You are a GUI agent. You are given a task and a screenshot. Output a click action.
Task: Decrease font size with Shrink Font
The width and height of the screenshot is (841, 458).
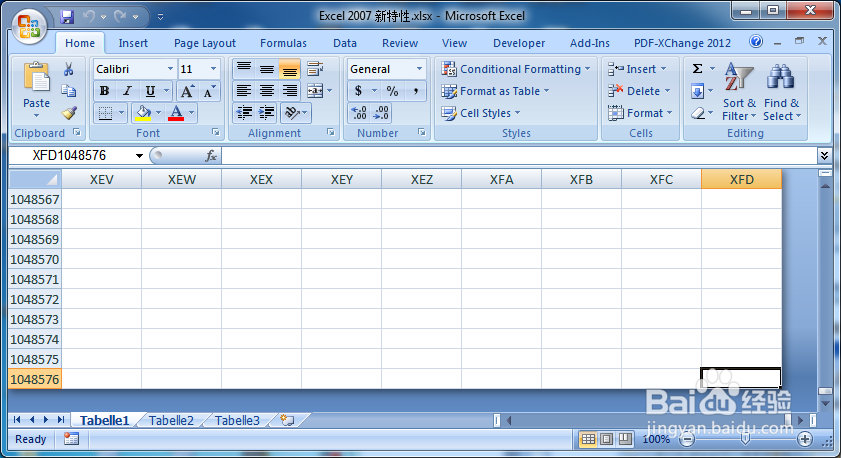click(209, 91)
